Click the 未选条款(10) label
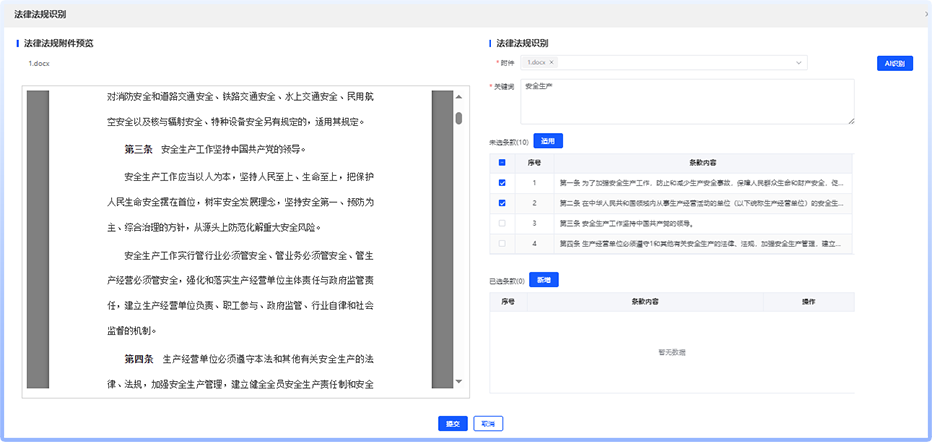 [x=509, y=143]
